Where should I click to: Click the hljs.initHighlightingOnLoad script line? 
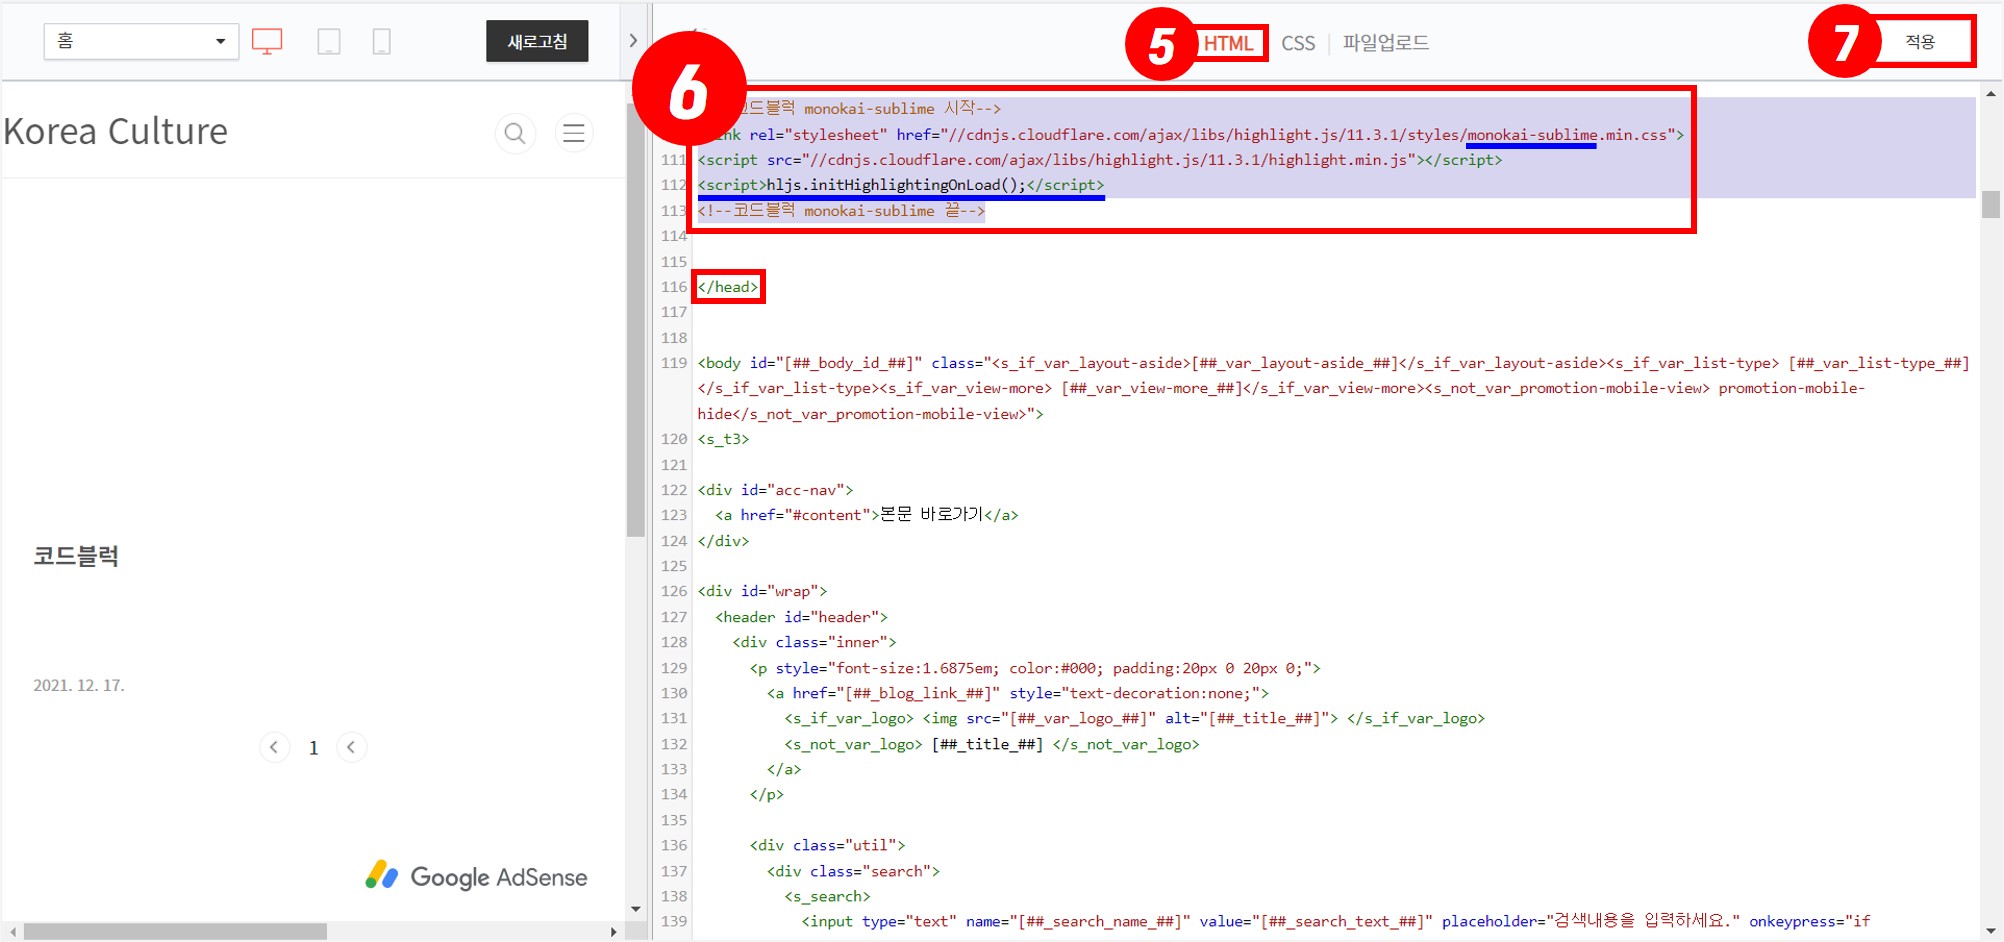click(901, 185)
